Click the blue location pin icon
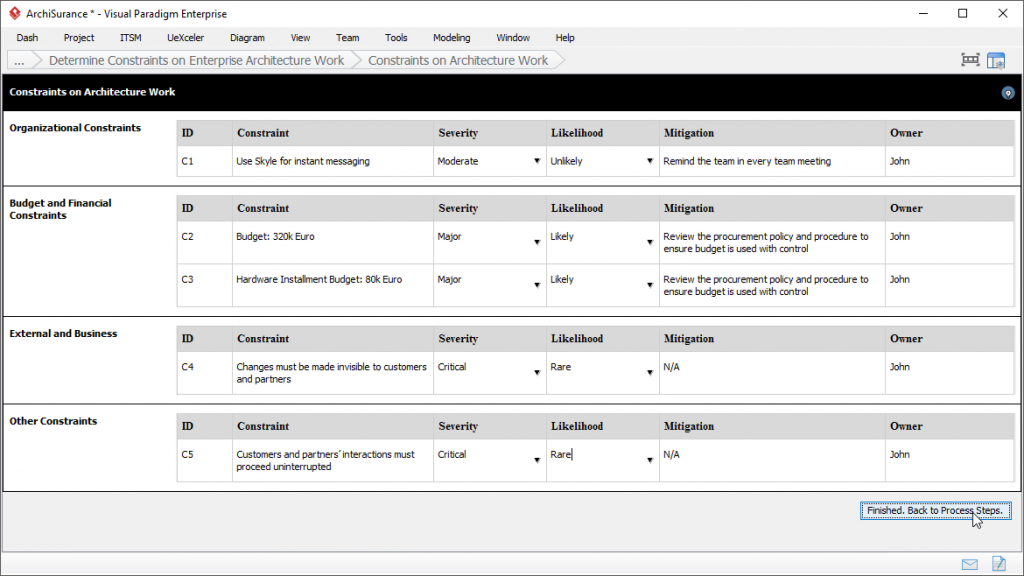1024x576 pixels. [1007, 93]
